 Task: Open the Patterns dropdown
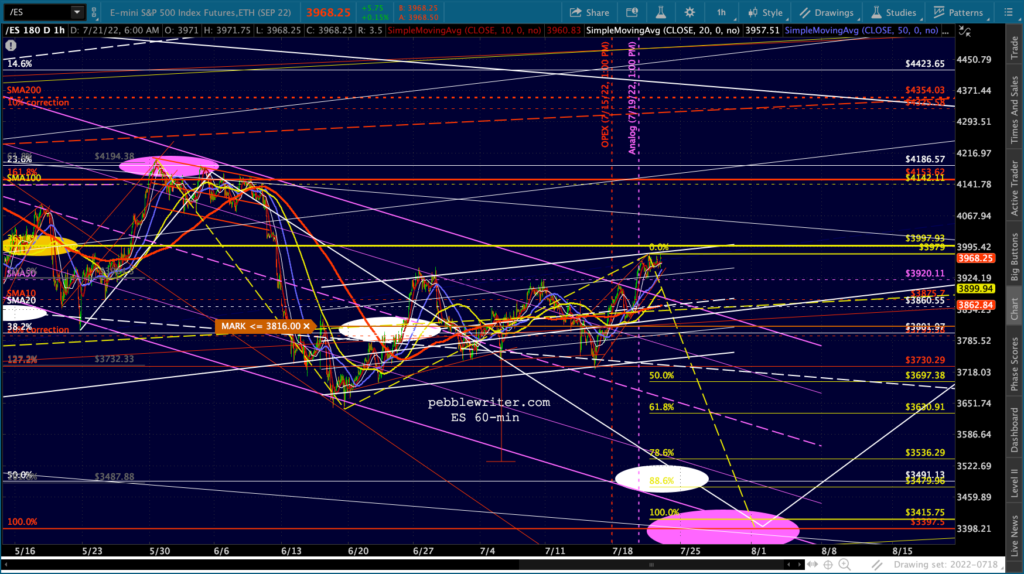(959, 12)
